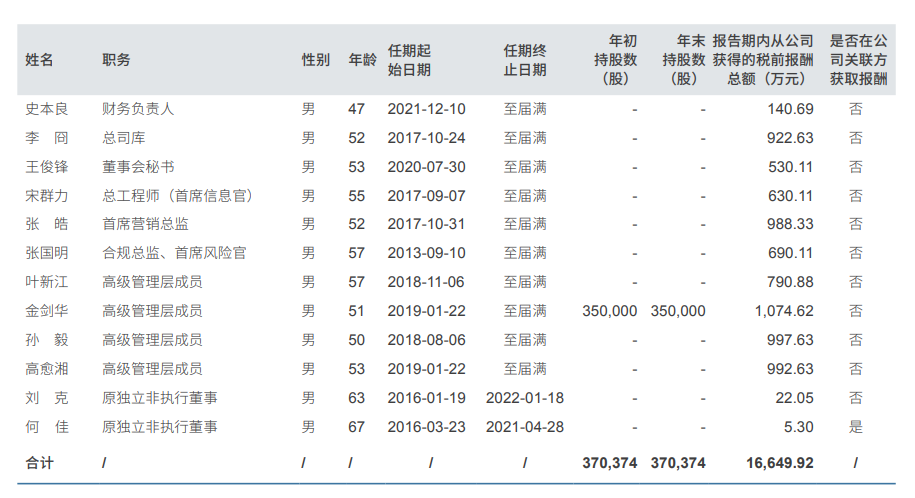Click the name 王俊锋

pos(47,167)
